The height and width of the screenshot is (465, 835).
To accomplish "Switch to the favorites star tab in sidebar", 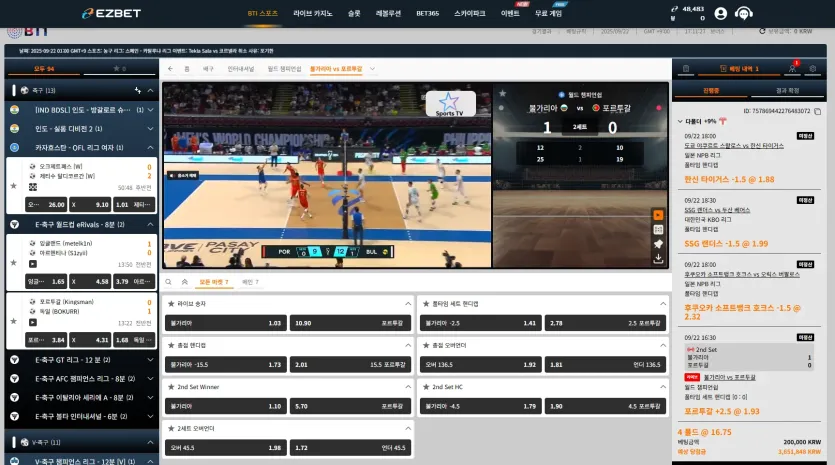I will pyautogui.click(x=119, y=69).
